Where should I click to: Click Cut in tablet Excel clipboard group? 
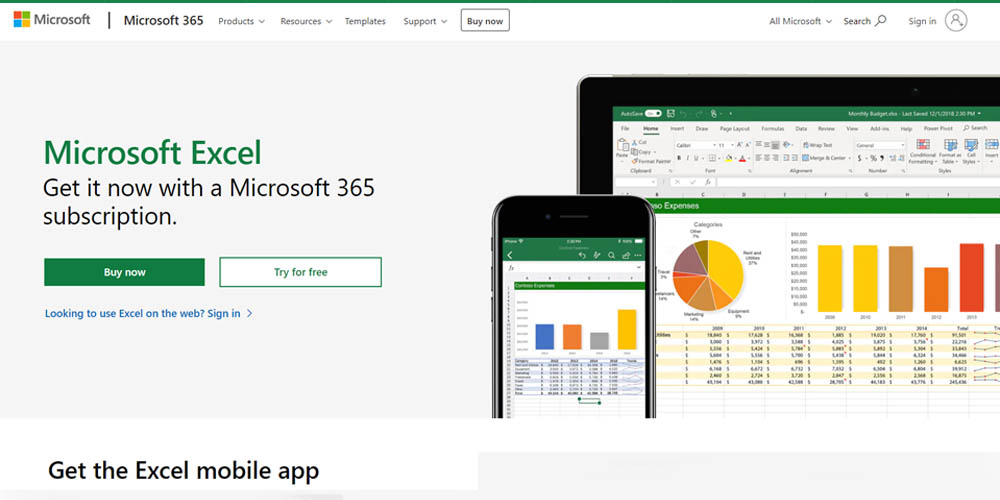(x=639, y=142)
